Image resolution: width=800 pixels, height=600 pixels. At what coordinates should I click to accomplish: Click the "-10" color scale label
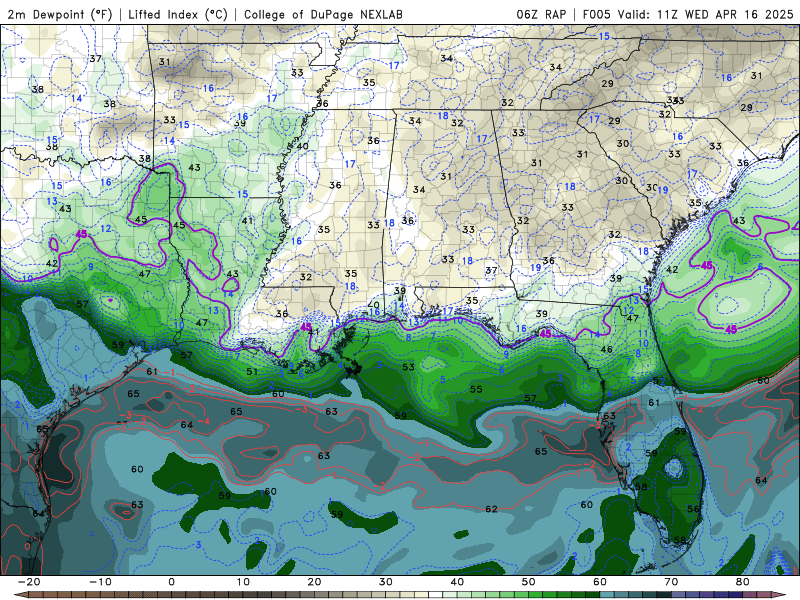click(101, 582)
